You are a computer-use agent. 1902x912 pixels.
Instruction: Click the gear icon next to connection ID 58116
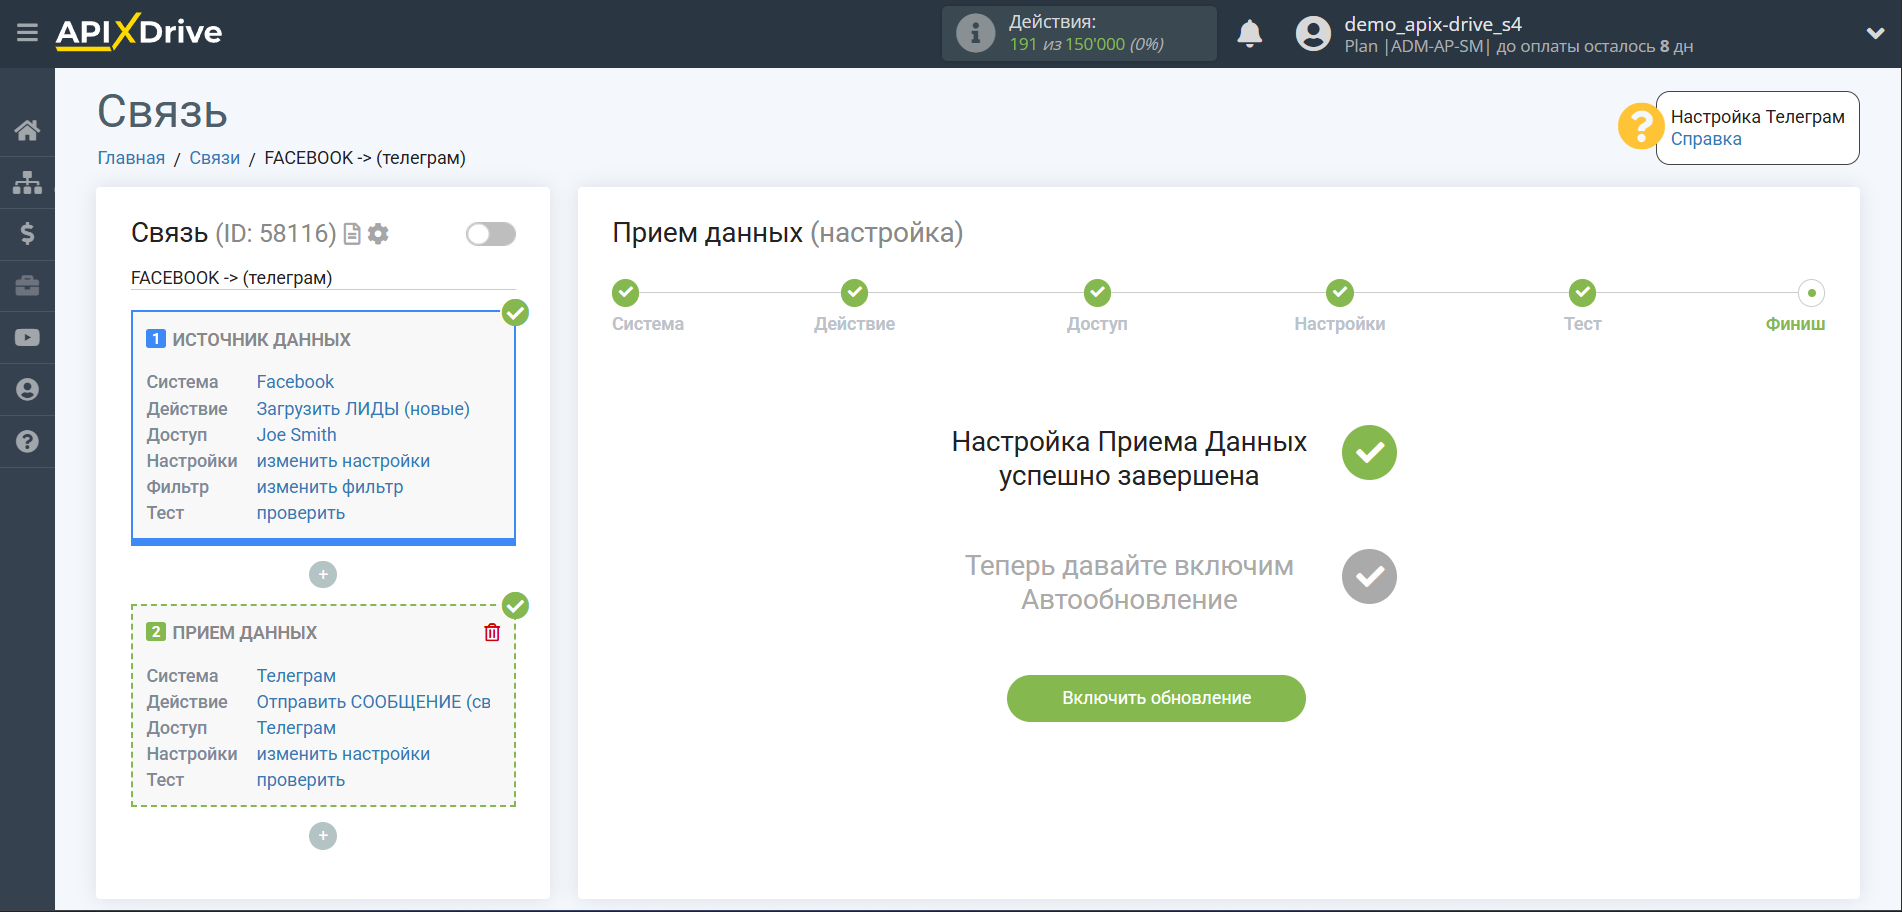point(378,233)
